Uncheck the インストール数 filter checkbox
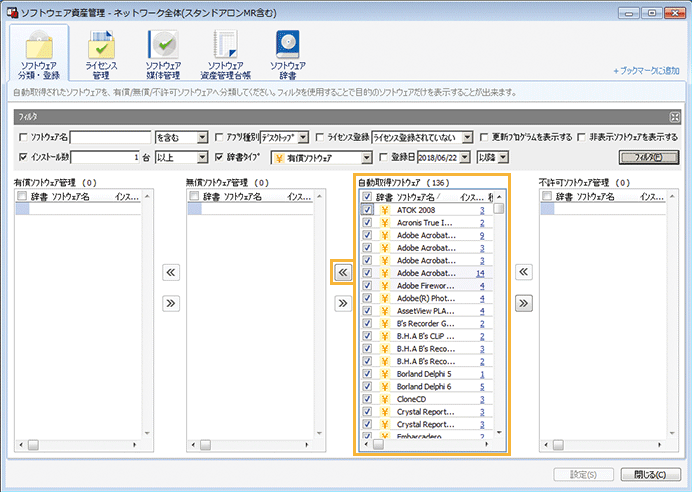The height and width of the screenshot is (492, 692). tap(23, 157)
